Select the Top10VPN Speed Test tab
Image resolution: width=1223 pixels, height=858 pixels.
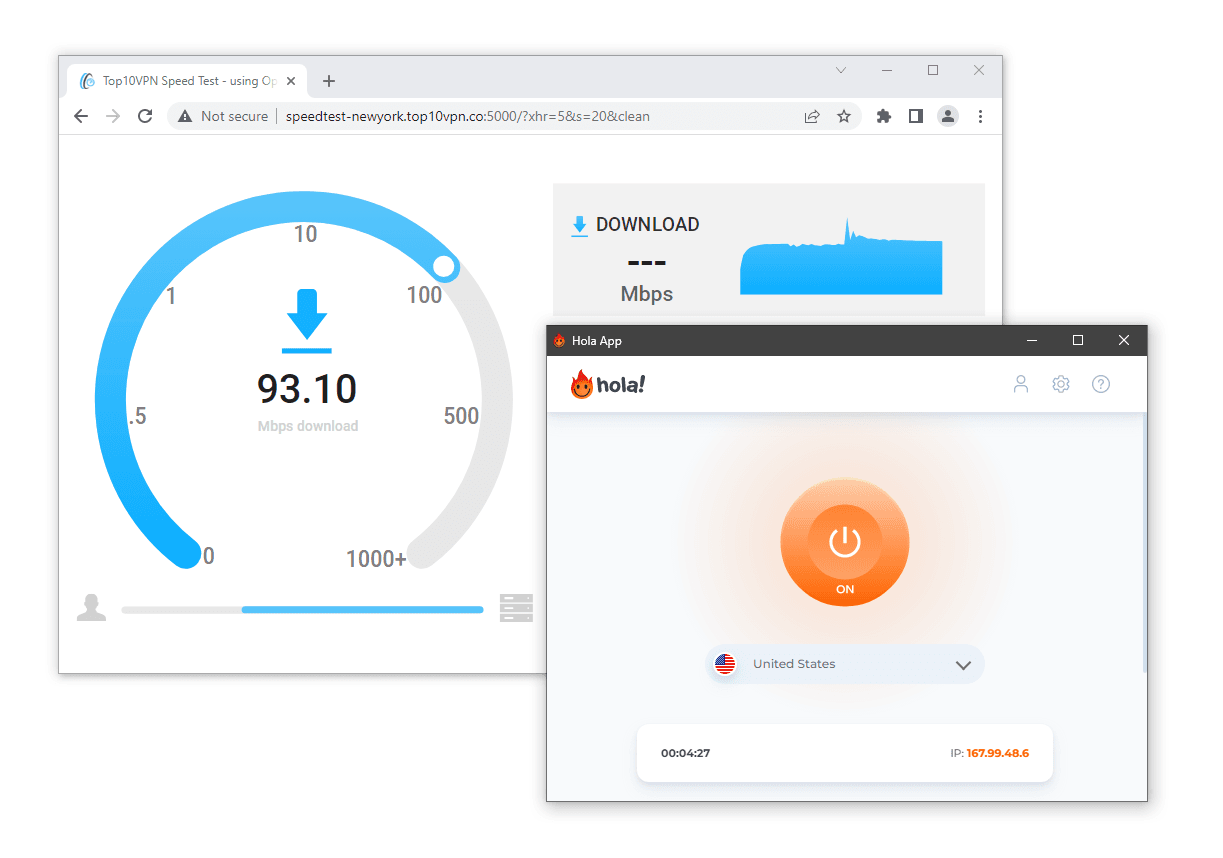coord(185,80)
